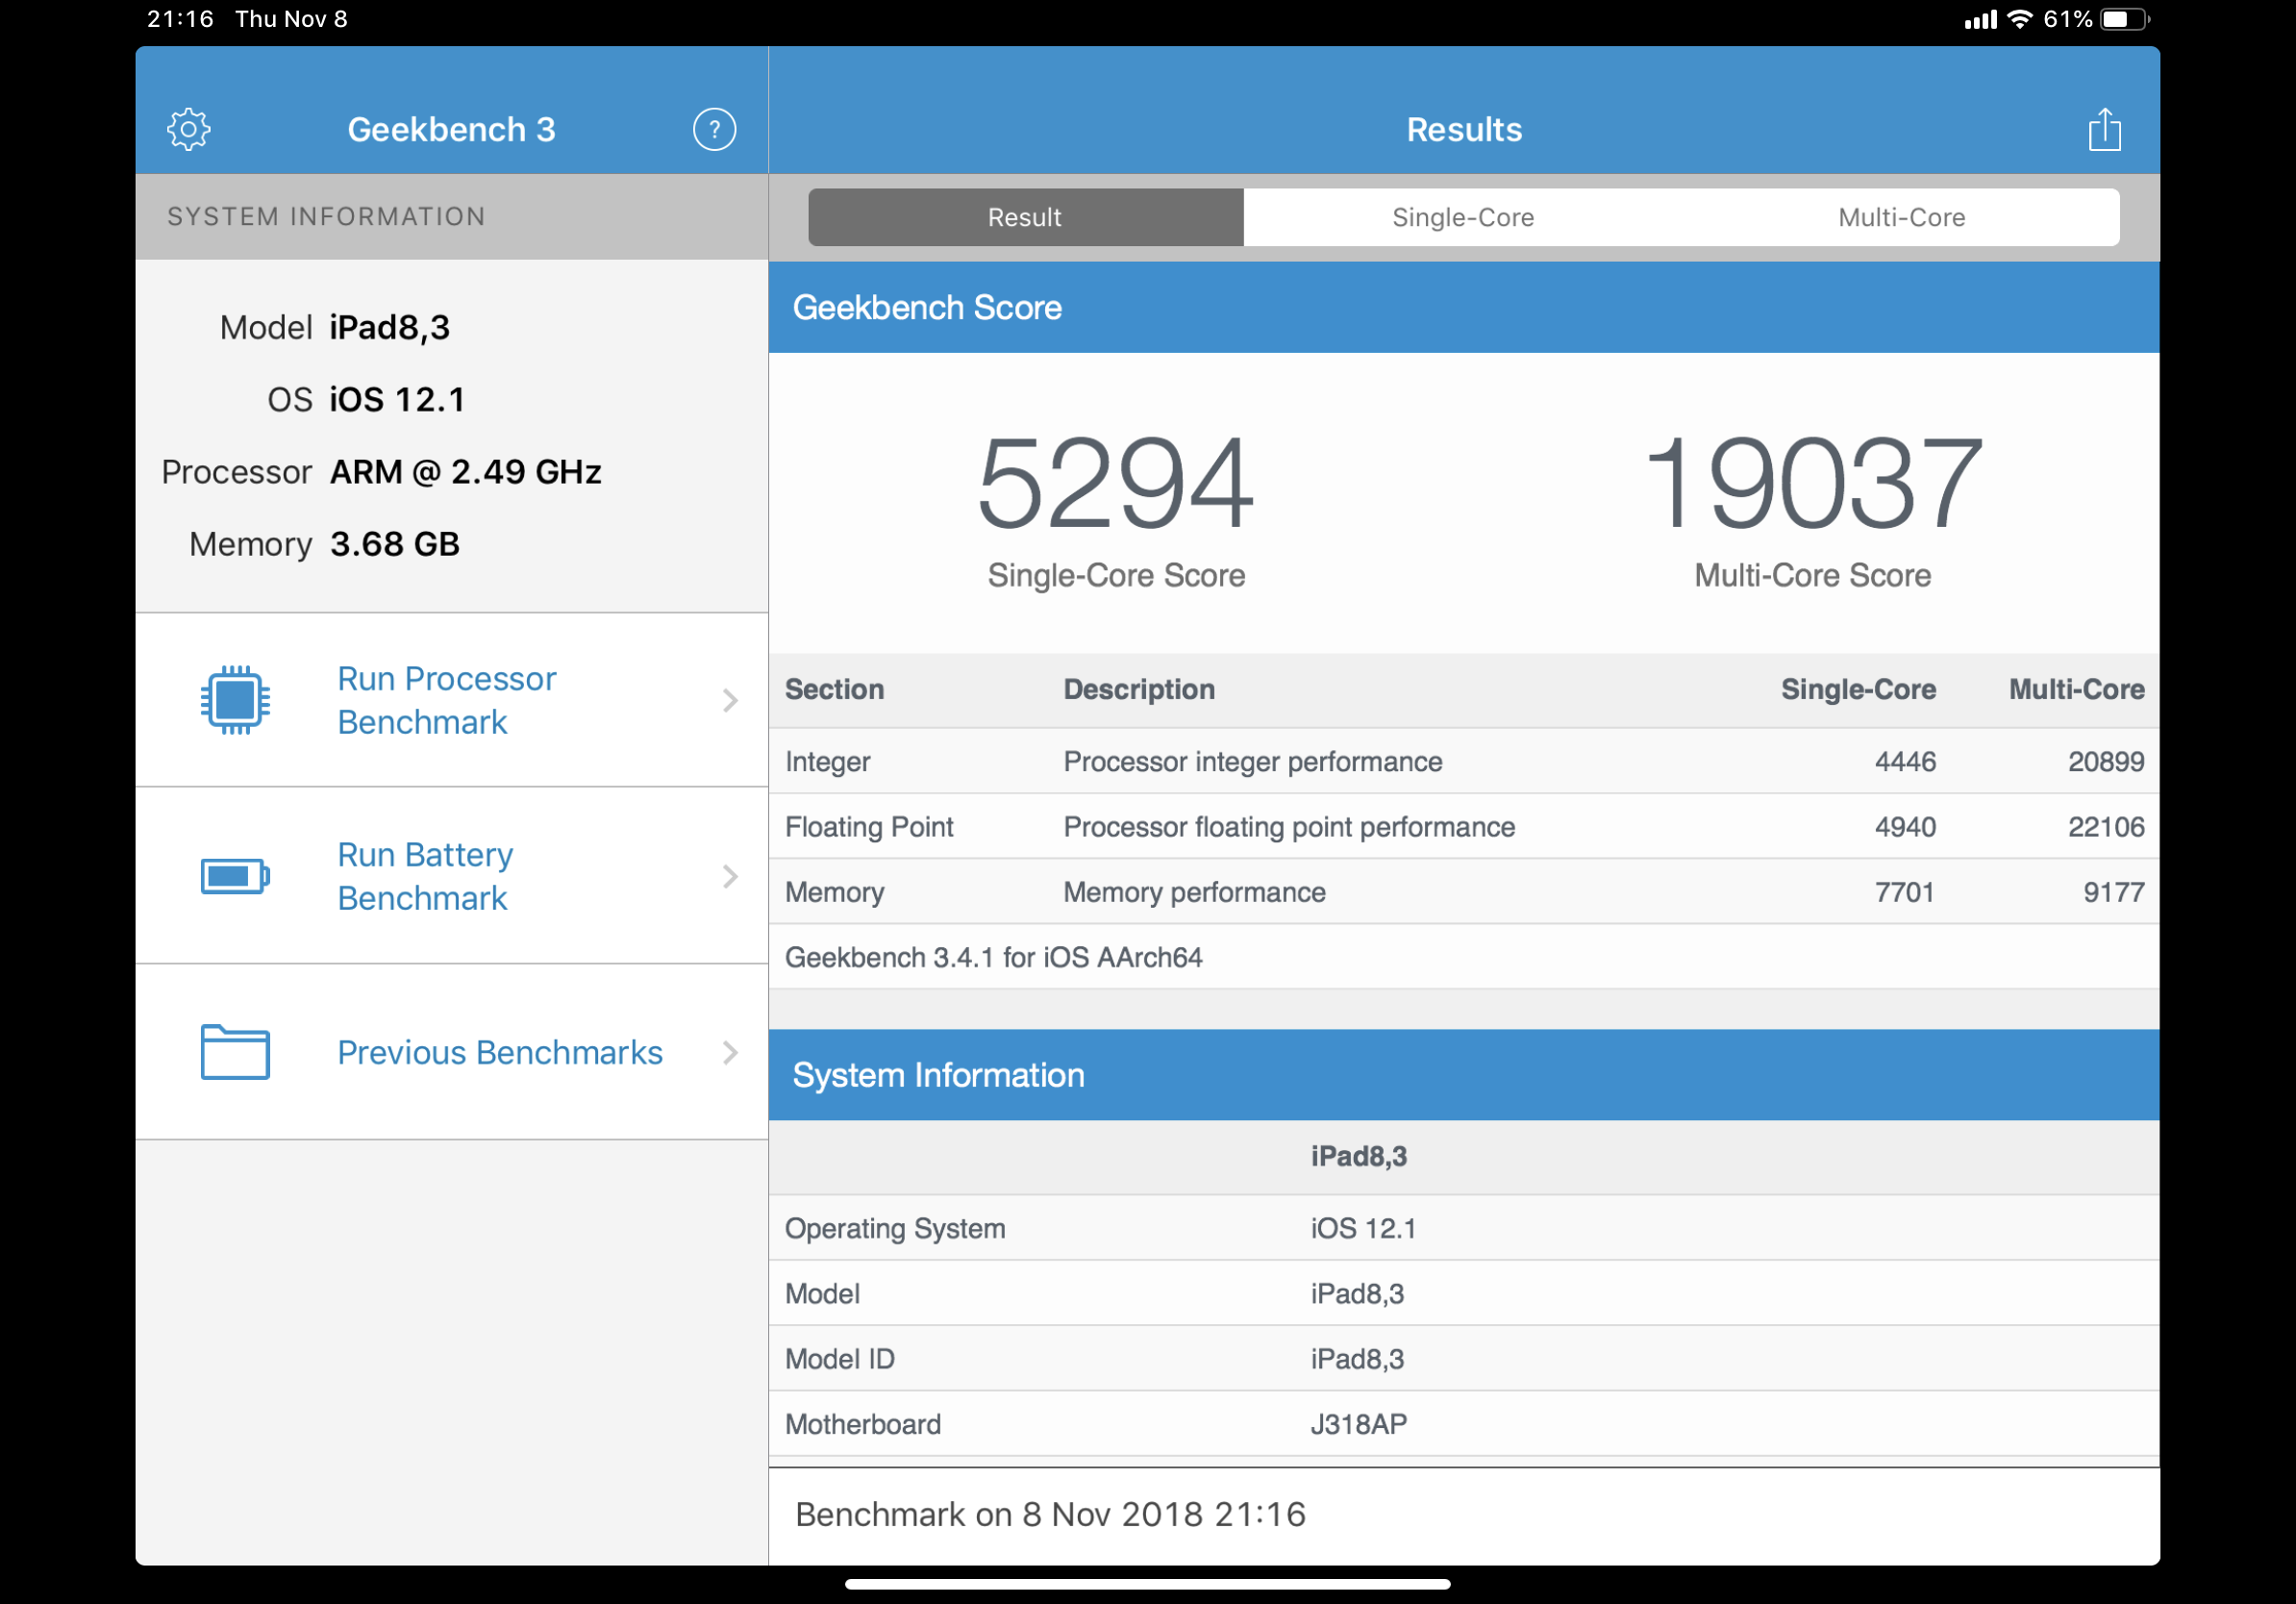
Task: Tap the help question mark icon
Action: [714, 129]
